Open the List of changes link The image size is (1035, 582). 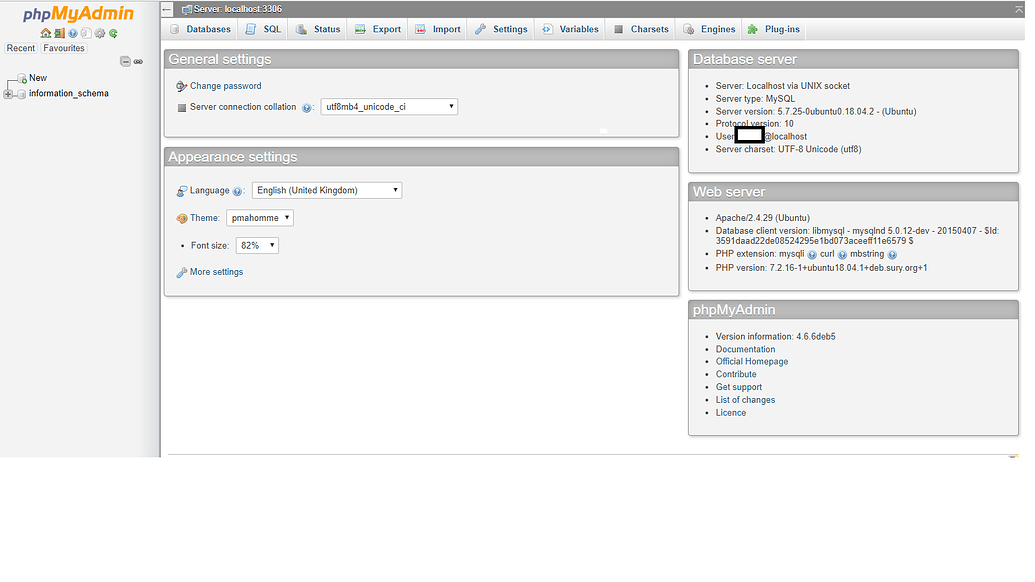[745, 400]
